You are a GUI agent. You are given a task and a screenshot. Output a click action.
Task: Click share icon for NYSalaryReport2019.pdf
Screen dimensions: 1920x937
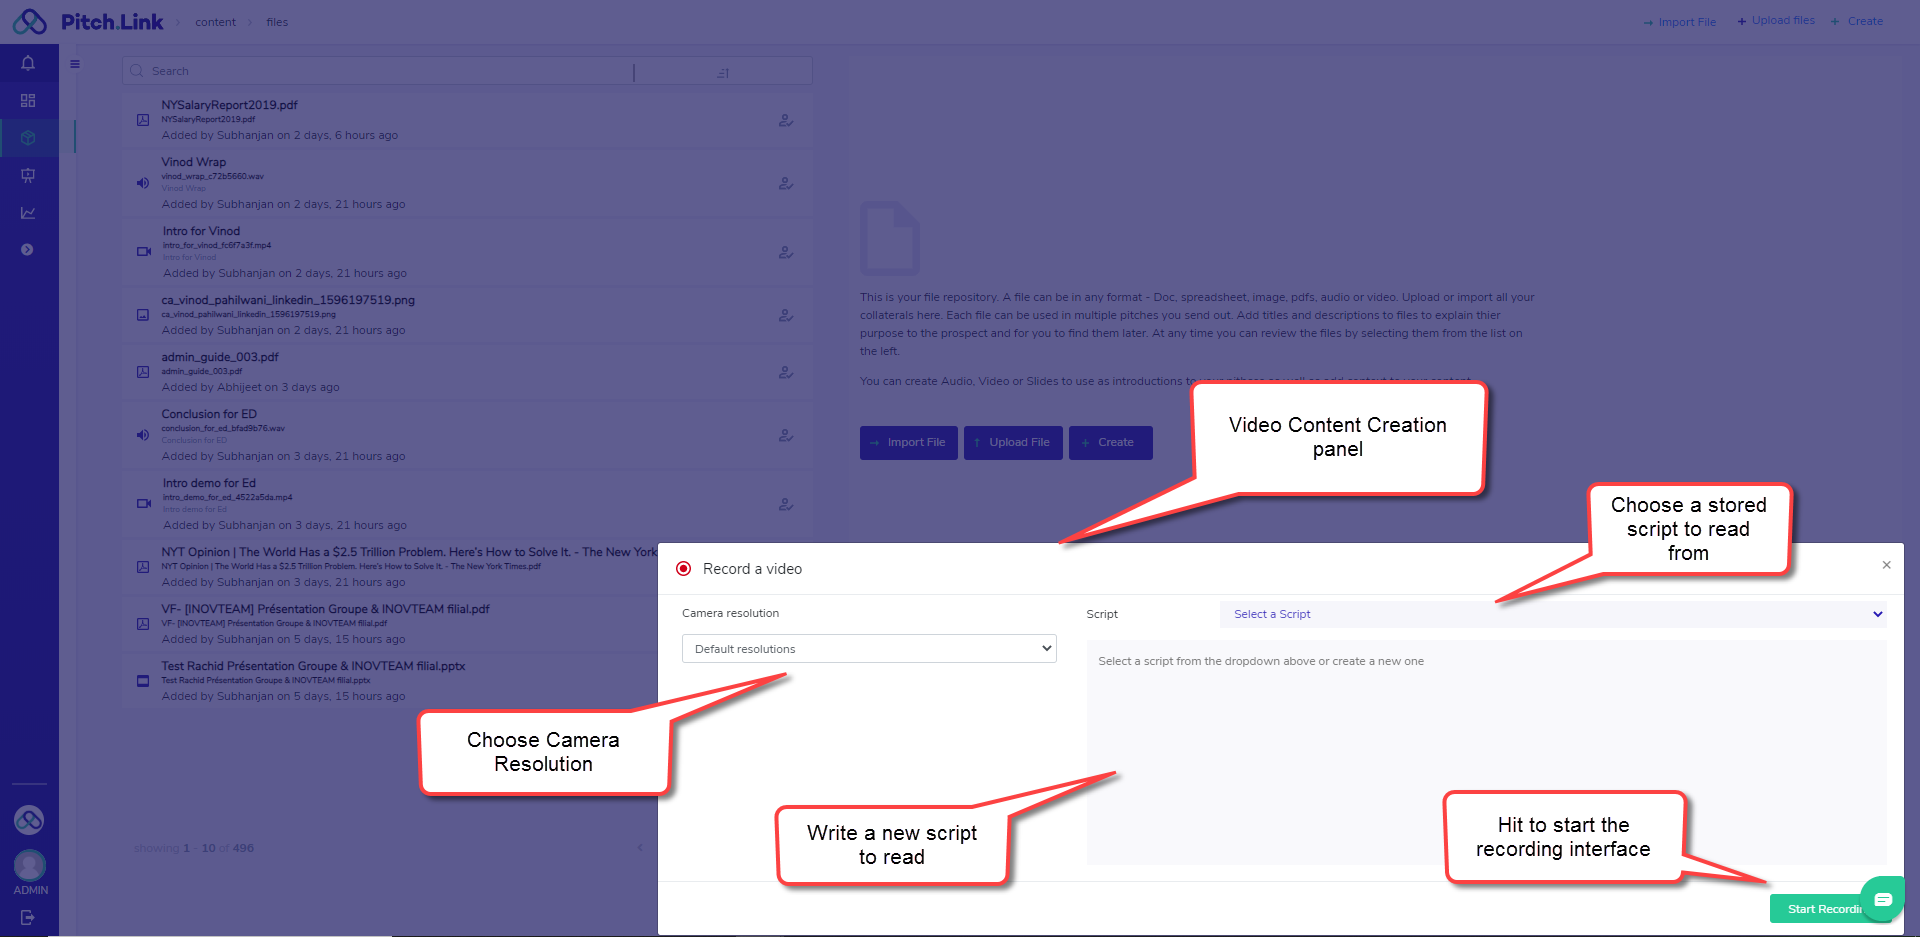(x=786, y=120)
